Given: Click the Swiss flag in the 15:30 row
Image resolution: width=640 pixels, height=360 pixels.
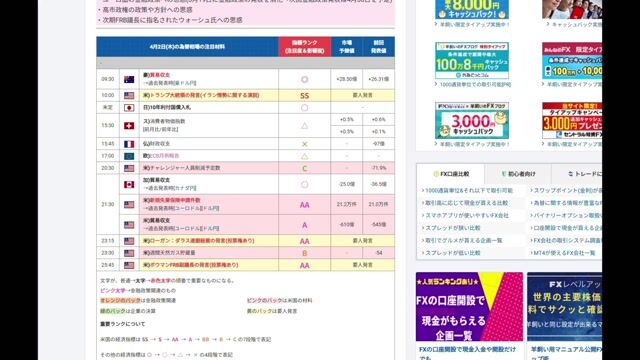Looking at the screenshot, I should coord(129,126).
